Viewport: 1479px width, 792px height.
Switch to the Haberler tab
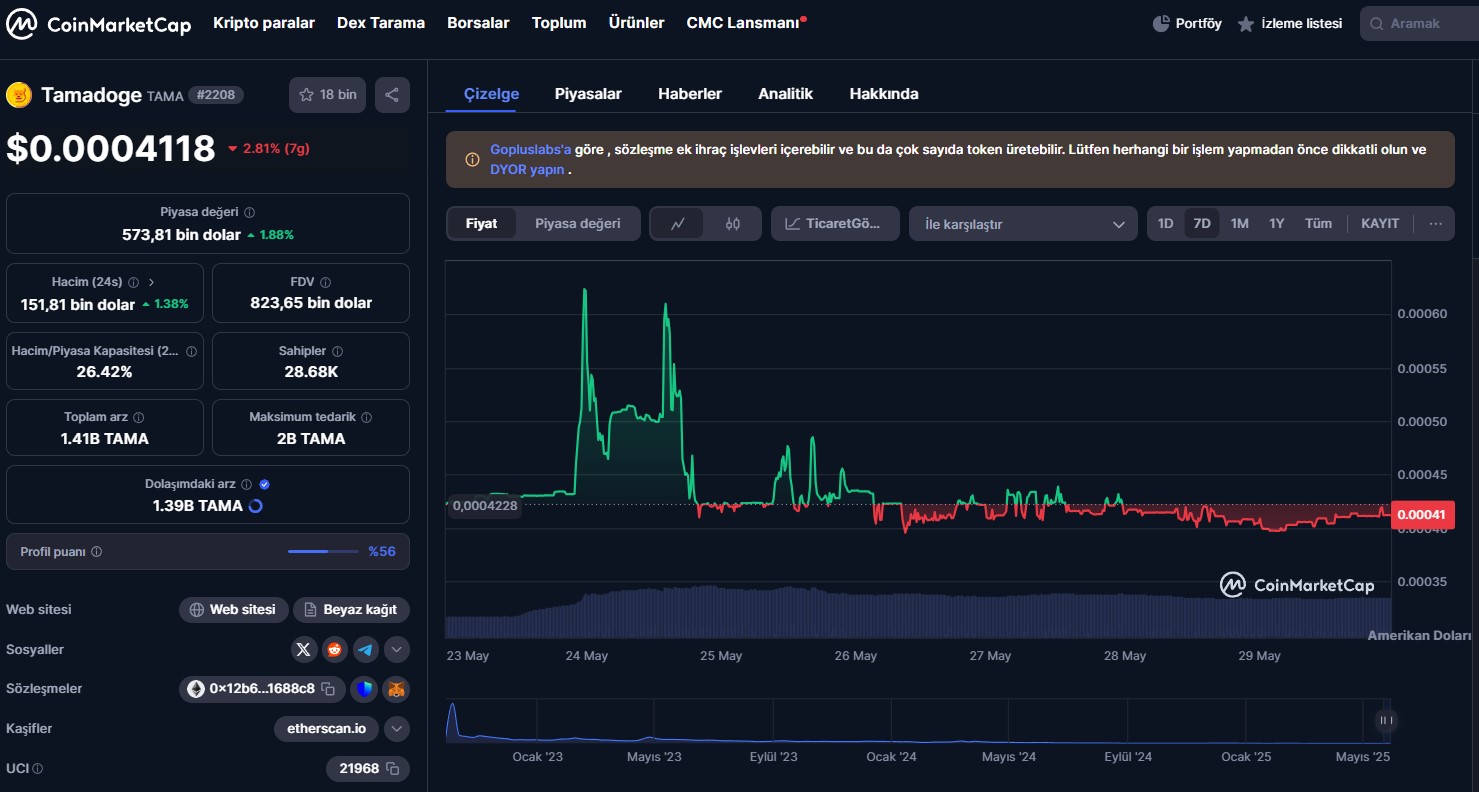click(x=690, y=94)
